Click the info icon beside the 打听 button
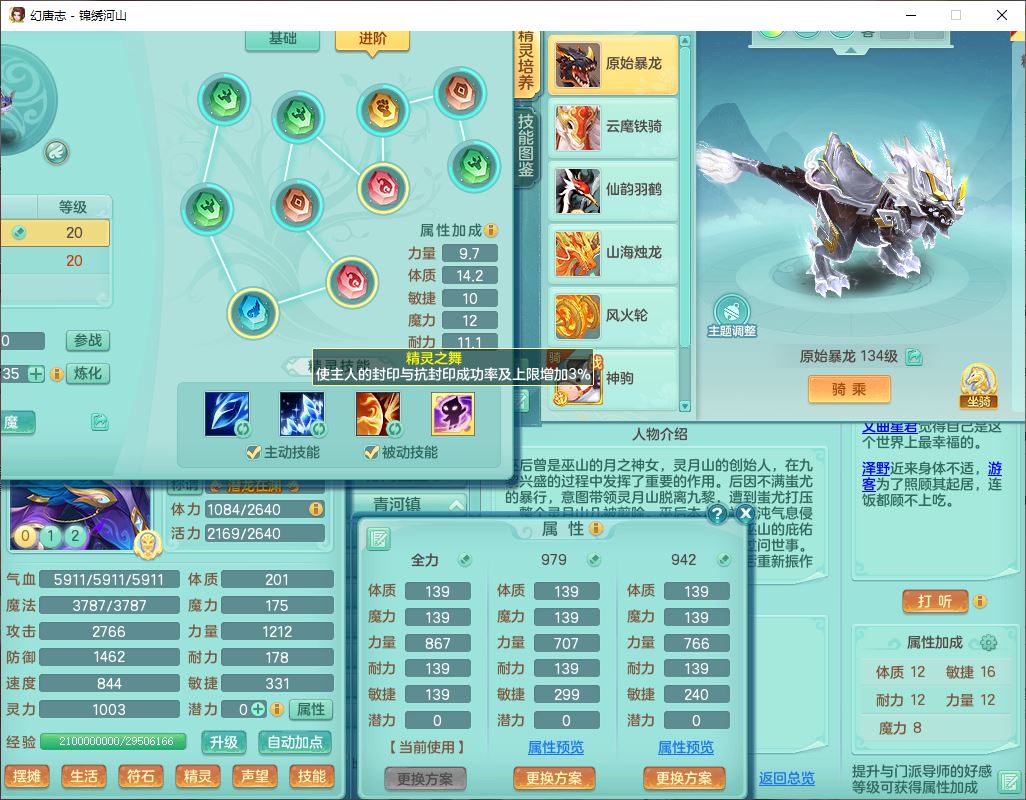The height and width of the screenshot is (800, 1026). (x=980, y=601)
